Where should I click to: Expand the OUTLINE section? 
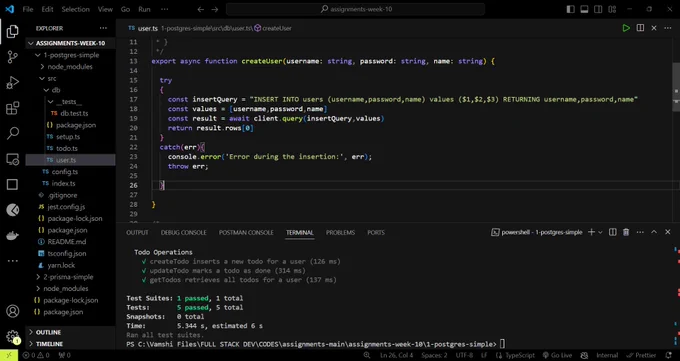[x=70, y=332]
